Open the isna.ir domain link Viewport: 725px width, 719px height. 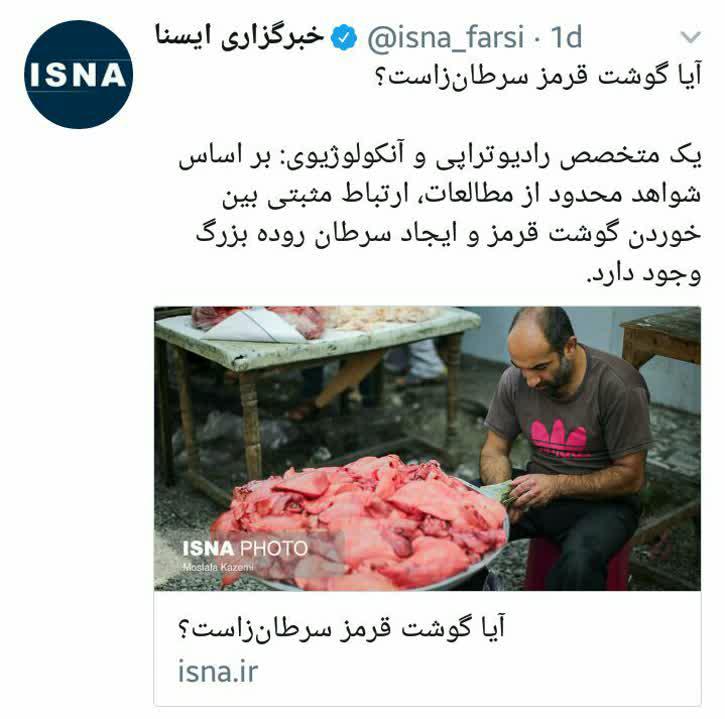click(x=218, y=671)
